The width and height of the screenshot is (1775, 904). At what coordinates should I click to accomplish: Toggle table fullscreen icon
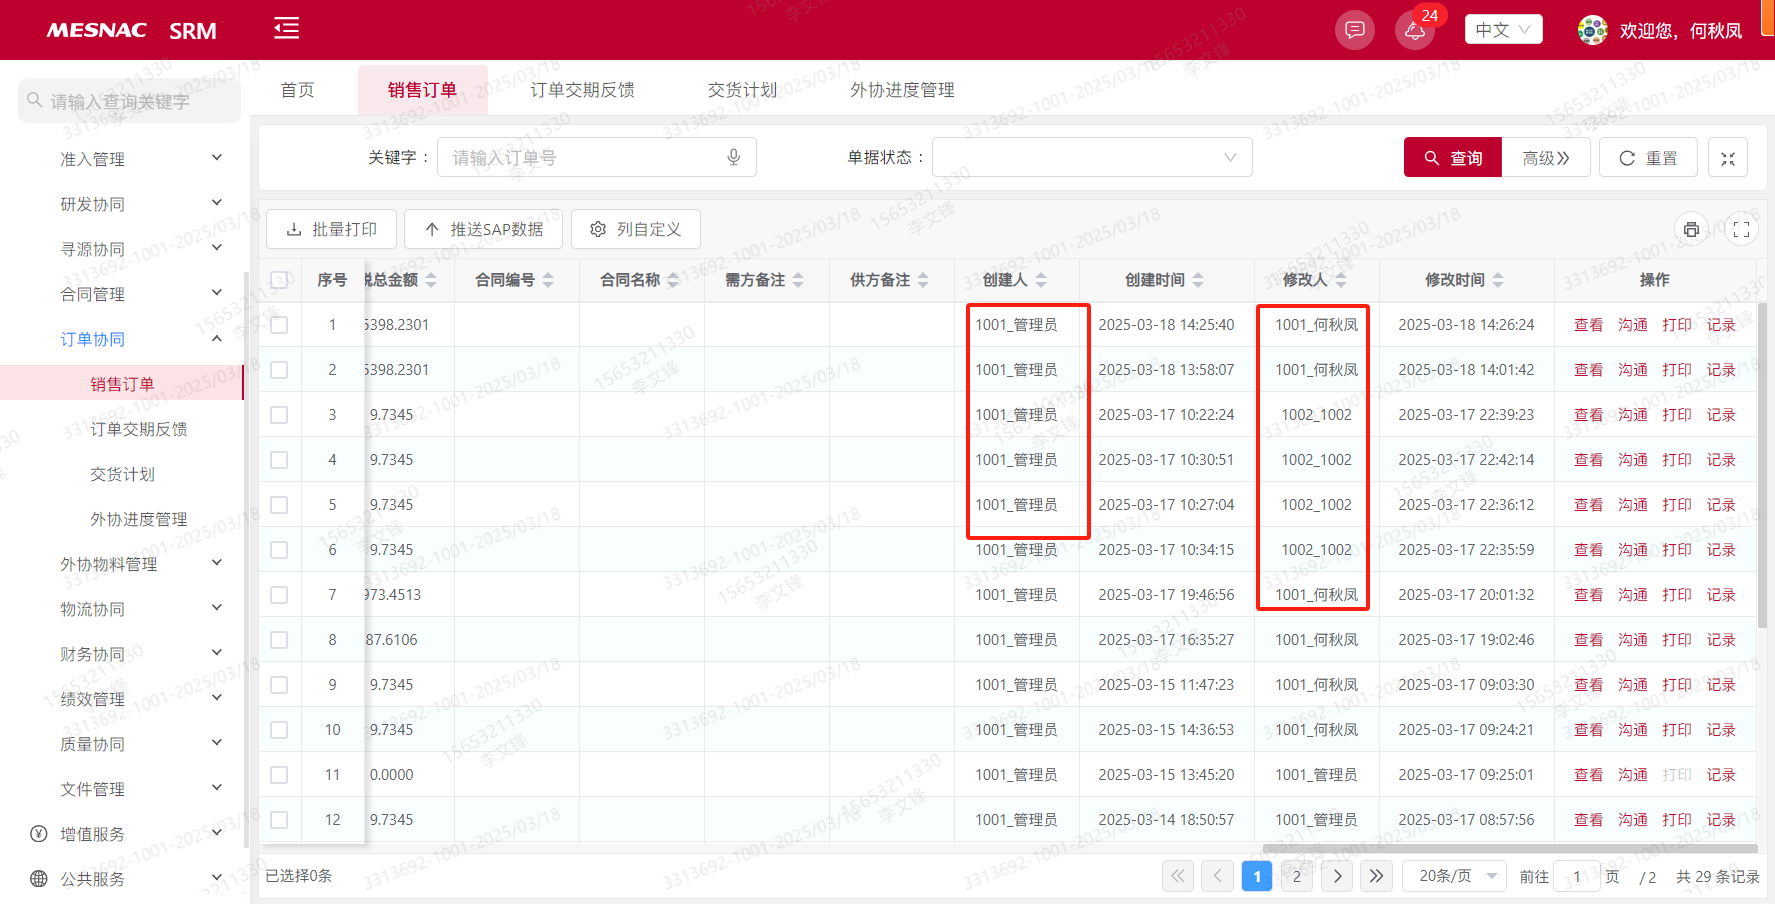click(1742, 229)
